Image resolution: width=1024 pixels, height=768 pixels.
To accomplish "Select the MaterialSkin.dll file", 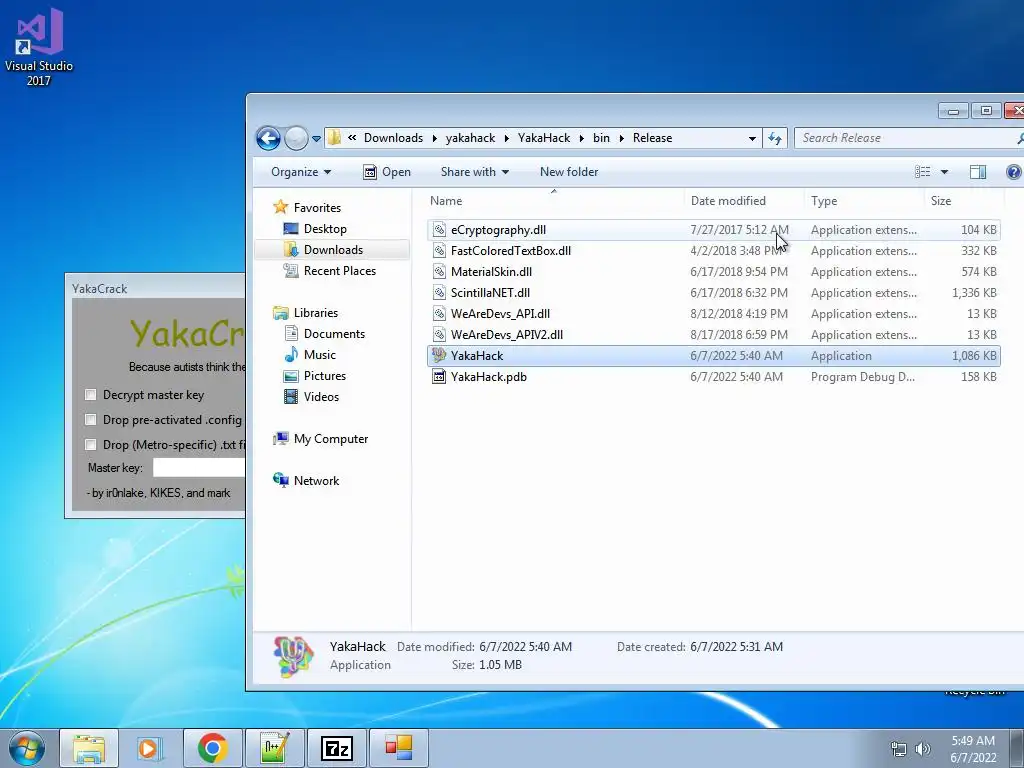I will (x=713, y=272).
